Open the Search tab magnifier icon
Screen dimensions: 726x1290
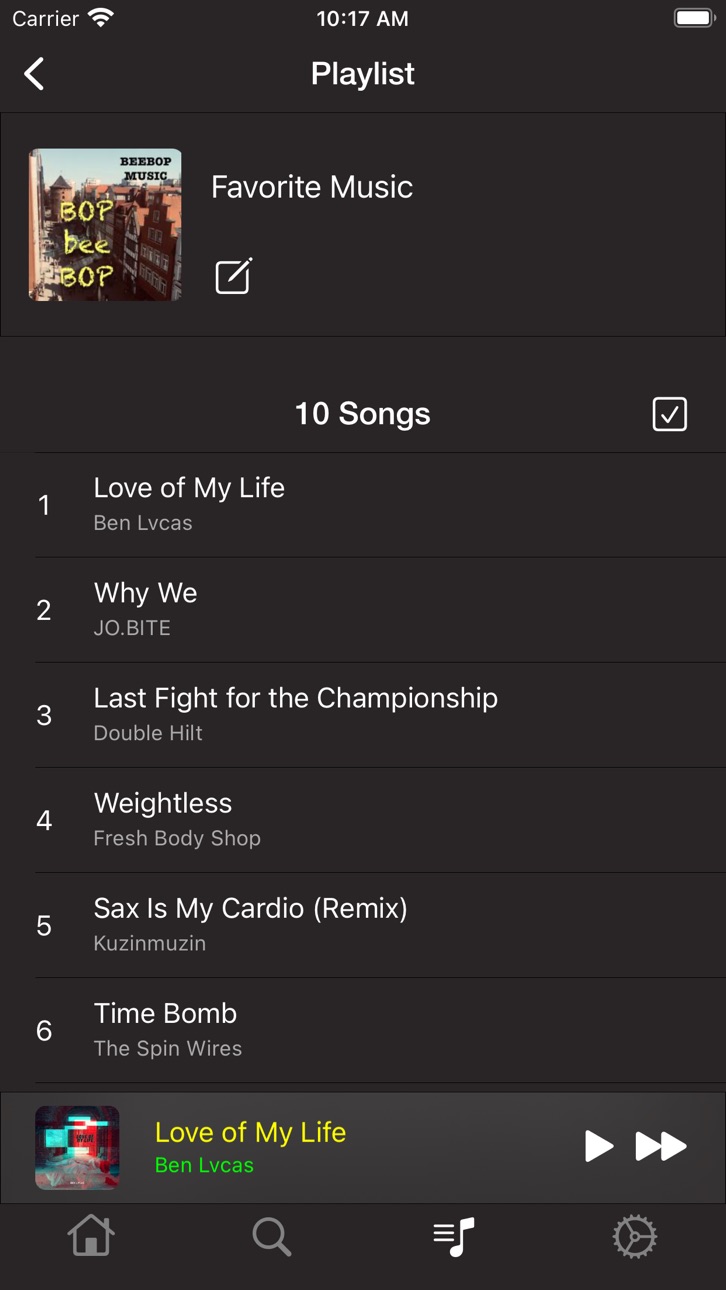pos(272,1237)
